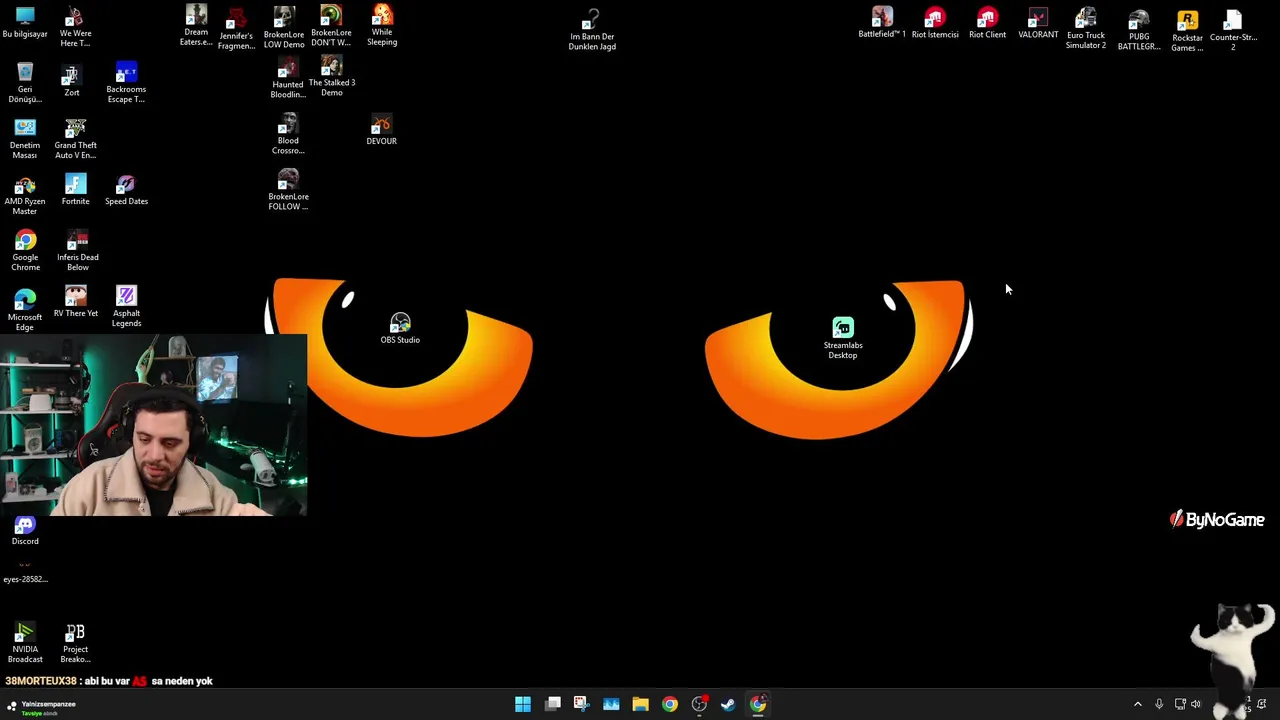
Task: Open Microsoft Edge desktop shortcut
Action: (x=25, y=308)
